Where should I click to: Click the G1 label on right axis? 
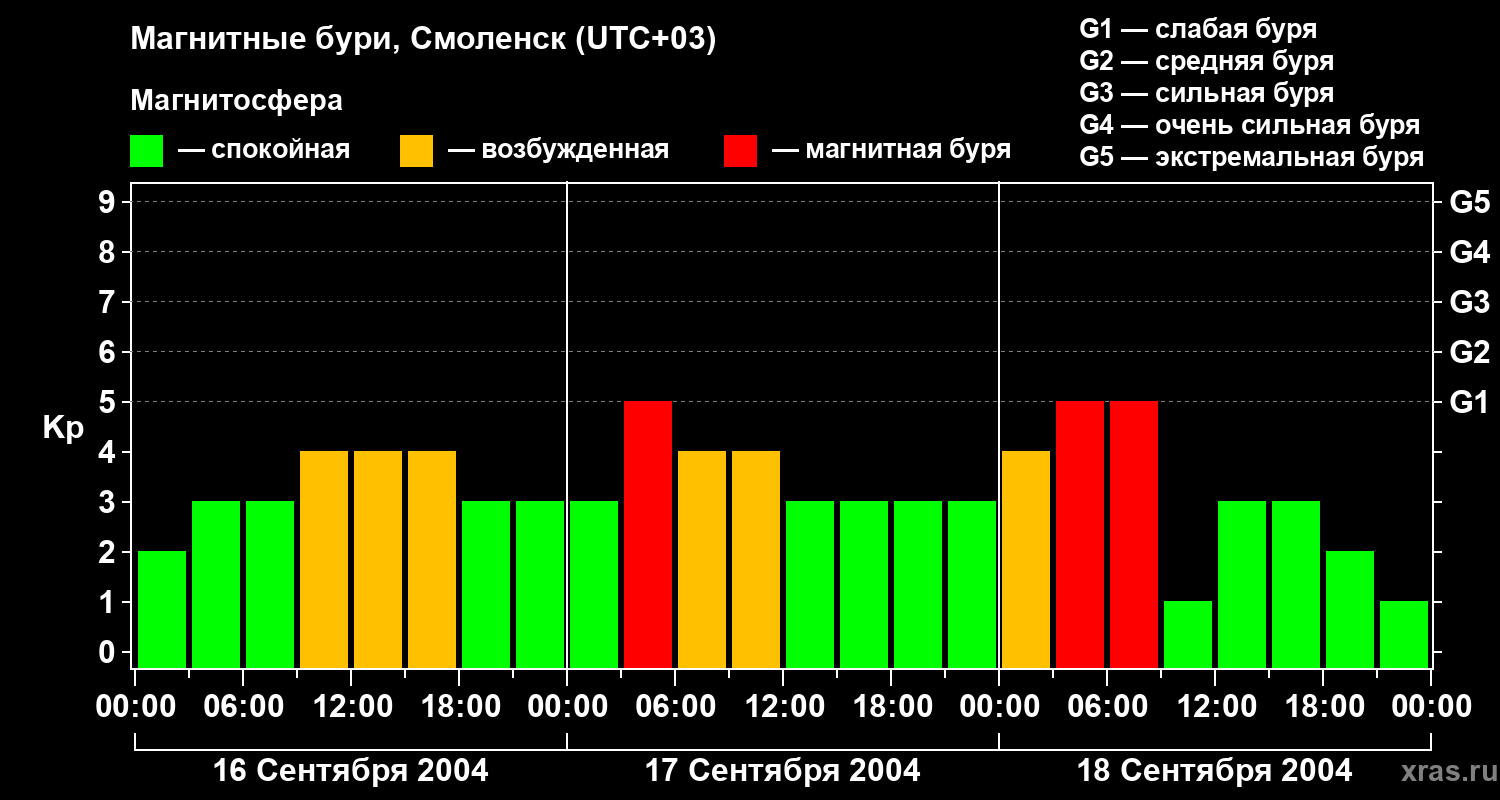coord(1469,402)
